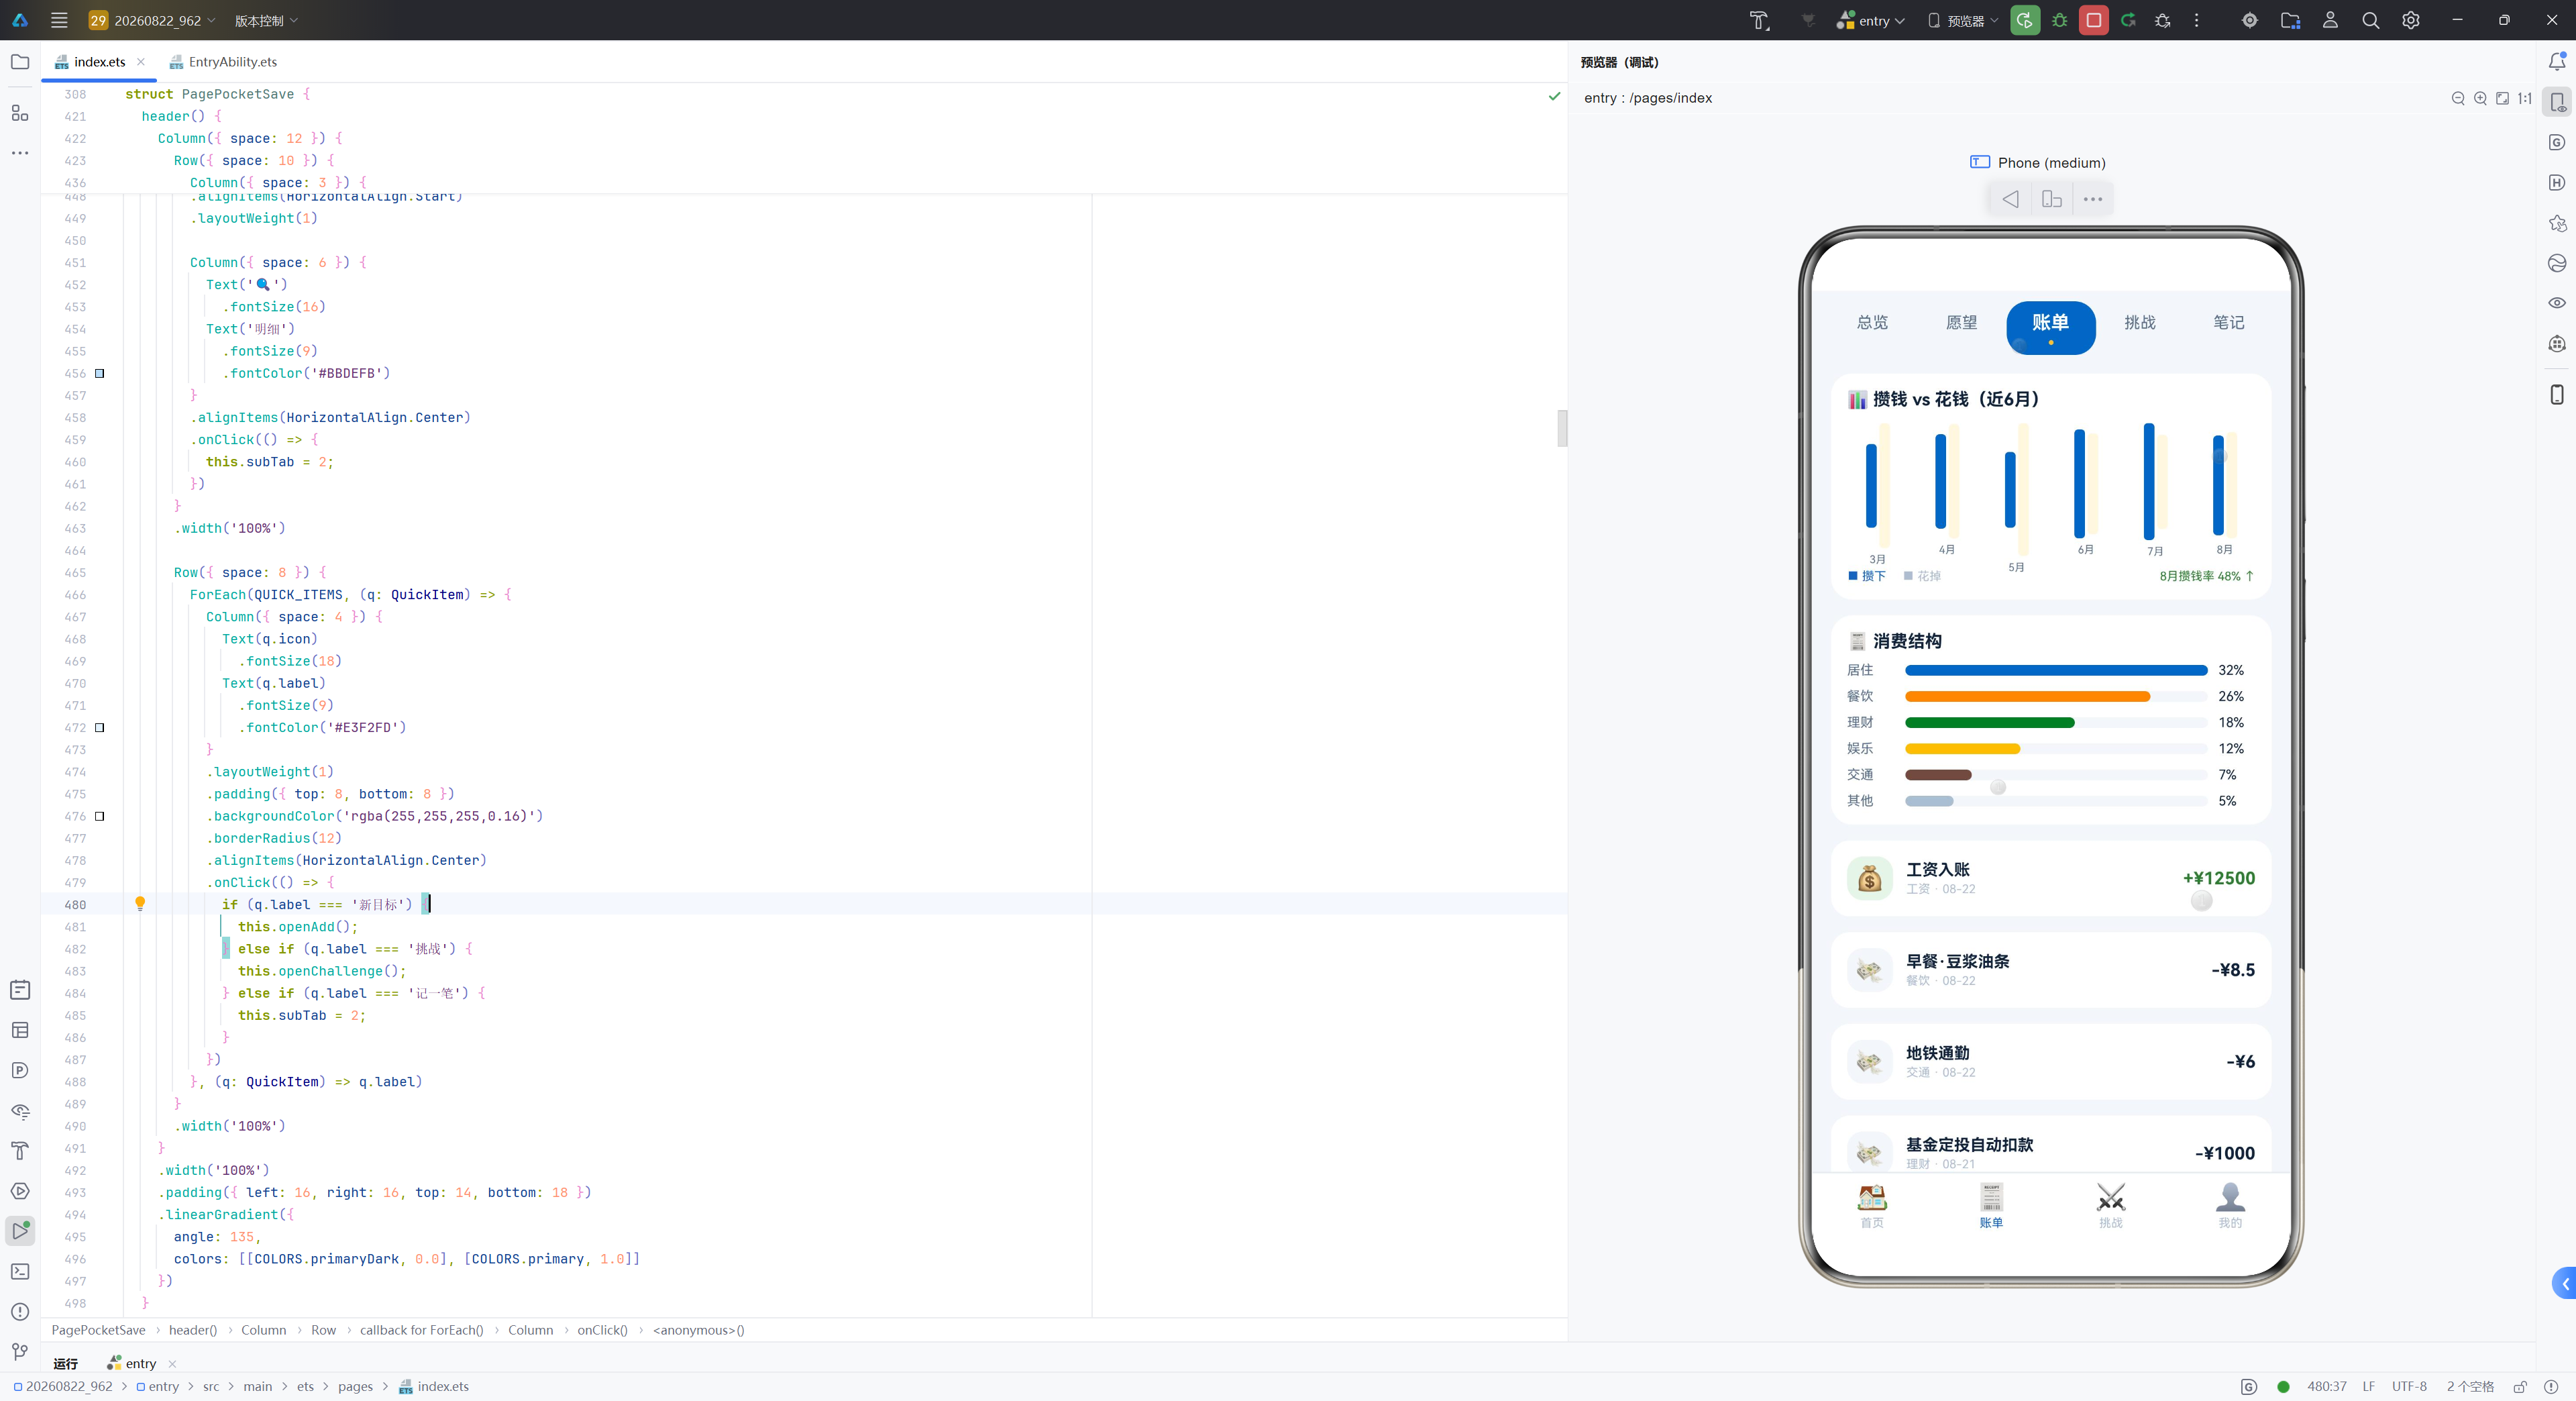Viewport: 2576px width, 1401px height.
Task: Click the multi-device layout icon in previewer
Action: pyautogui.click(x=2052, y=199)
